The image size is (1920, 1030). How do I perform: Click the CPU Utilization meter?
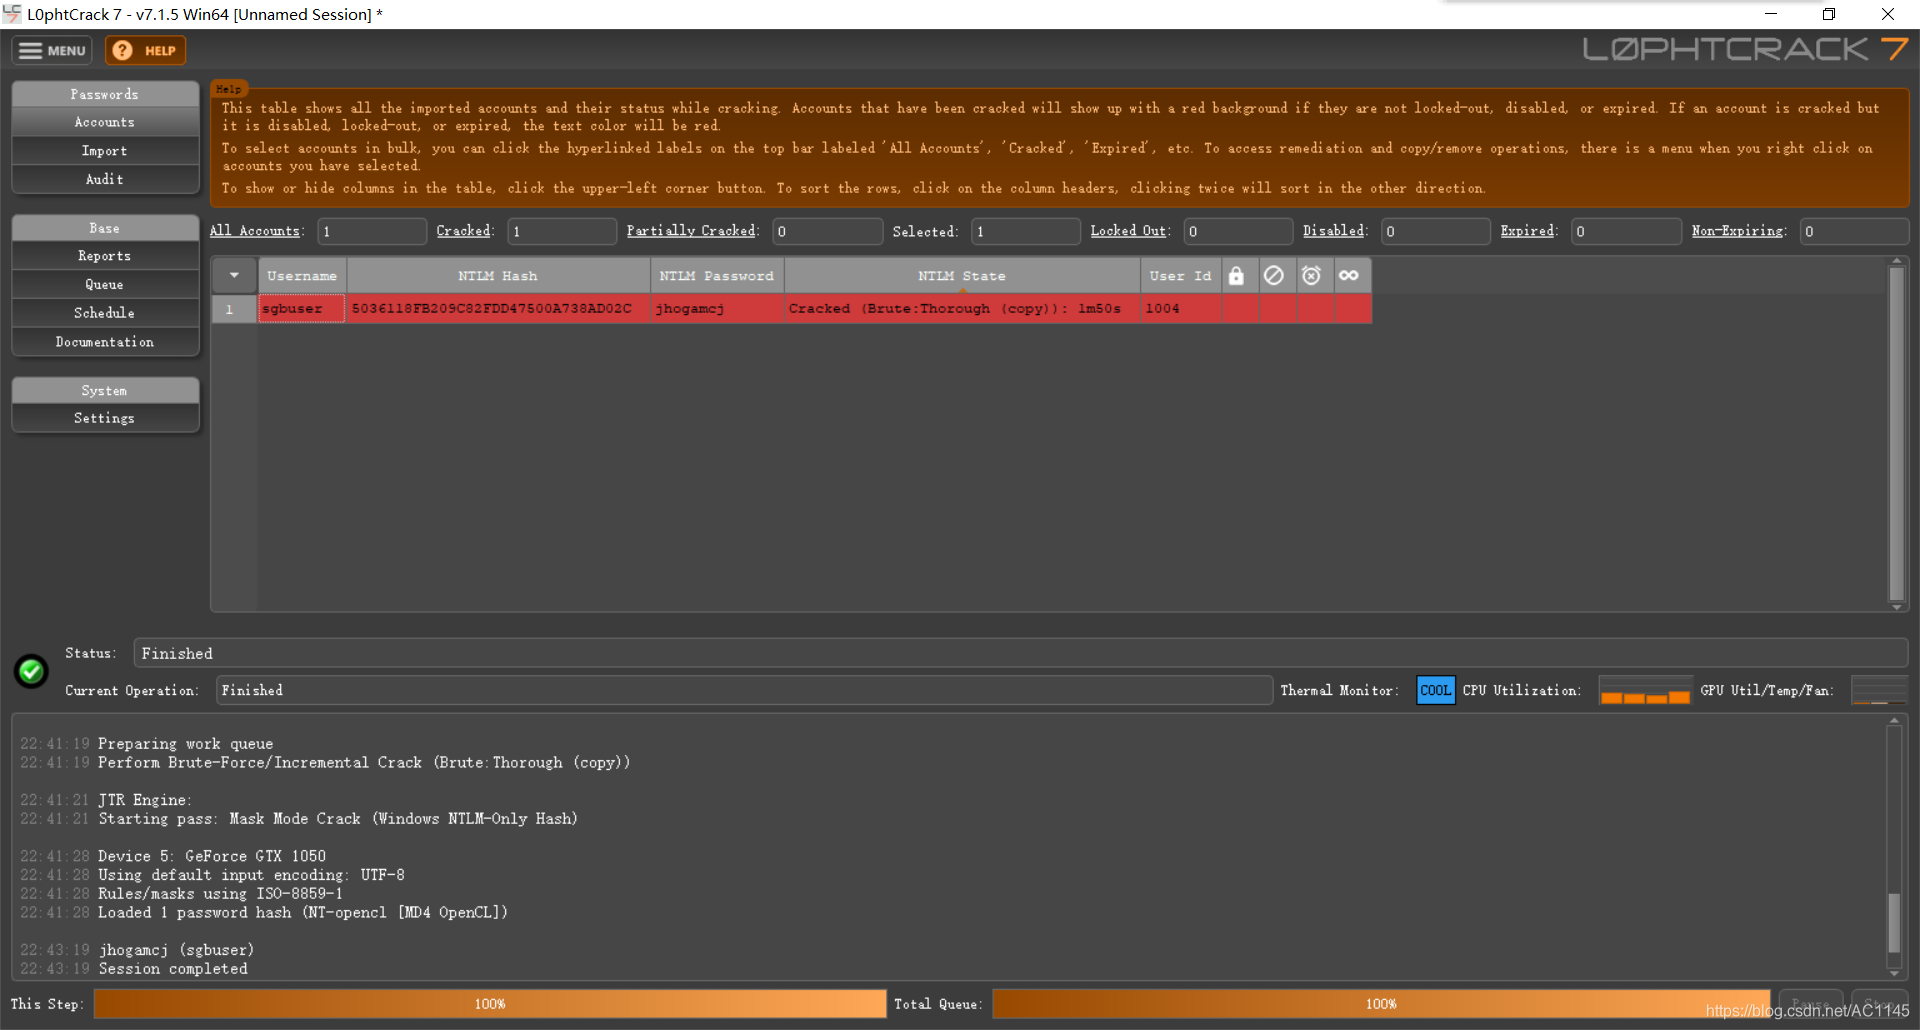pyautogui.click(x=1645, y=690)
